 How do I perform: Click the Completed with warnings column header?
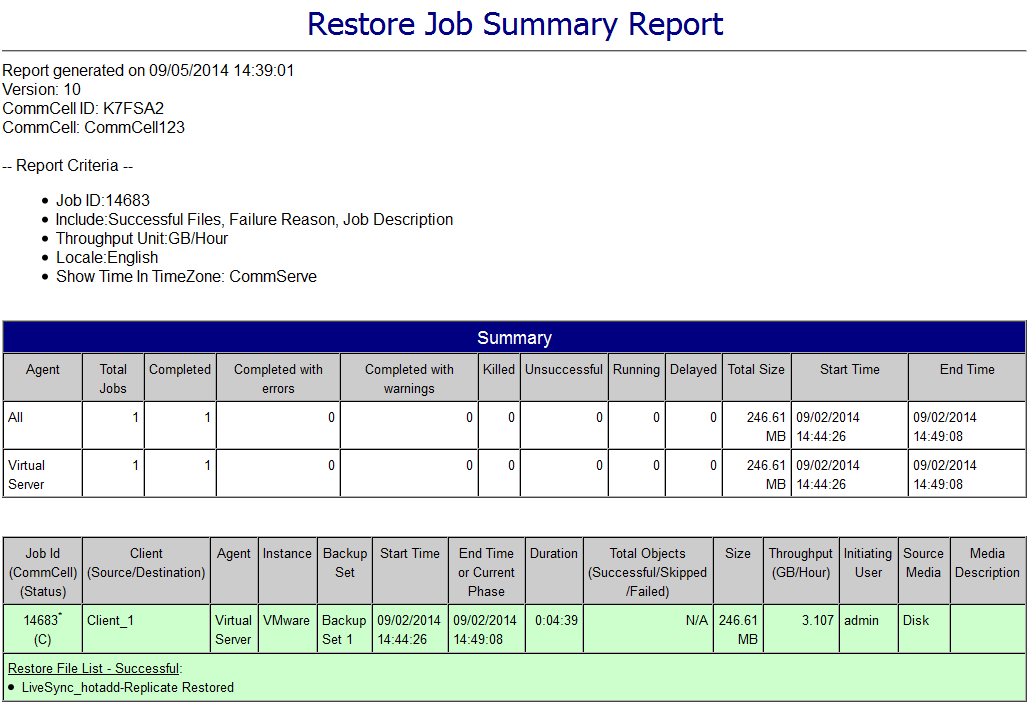(409, 378)
